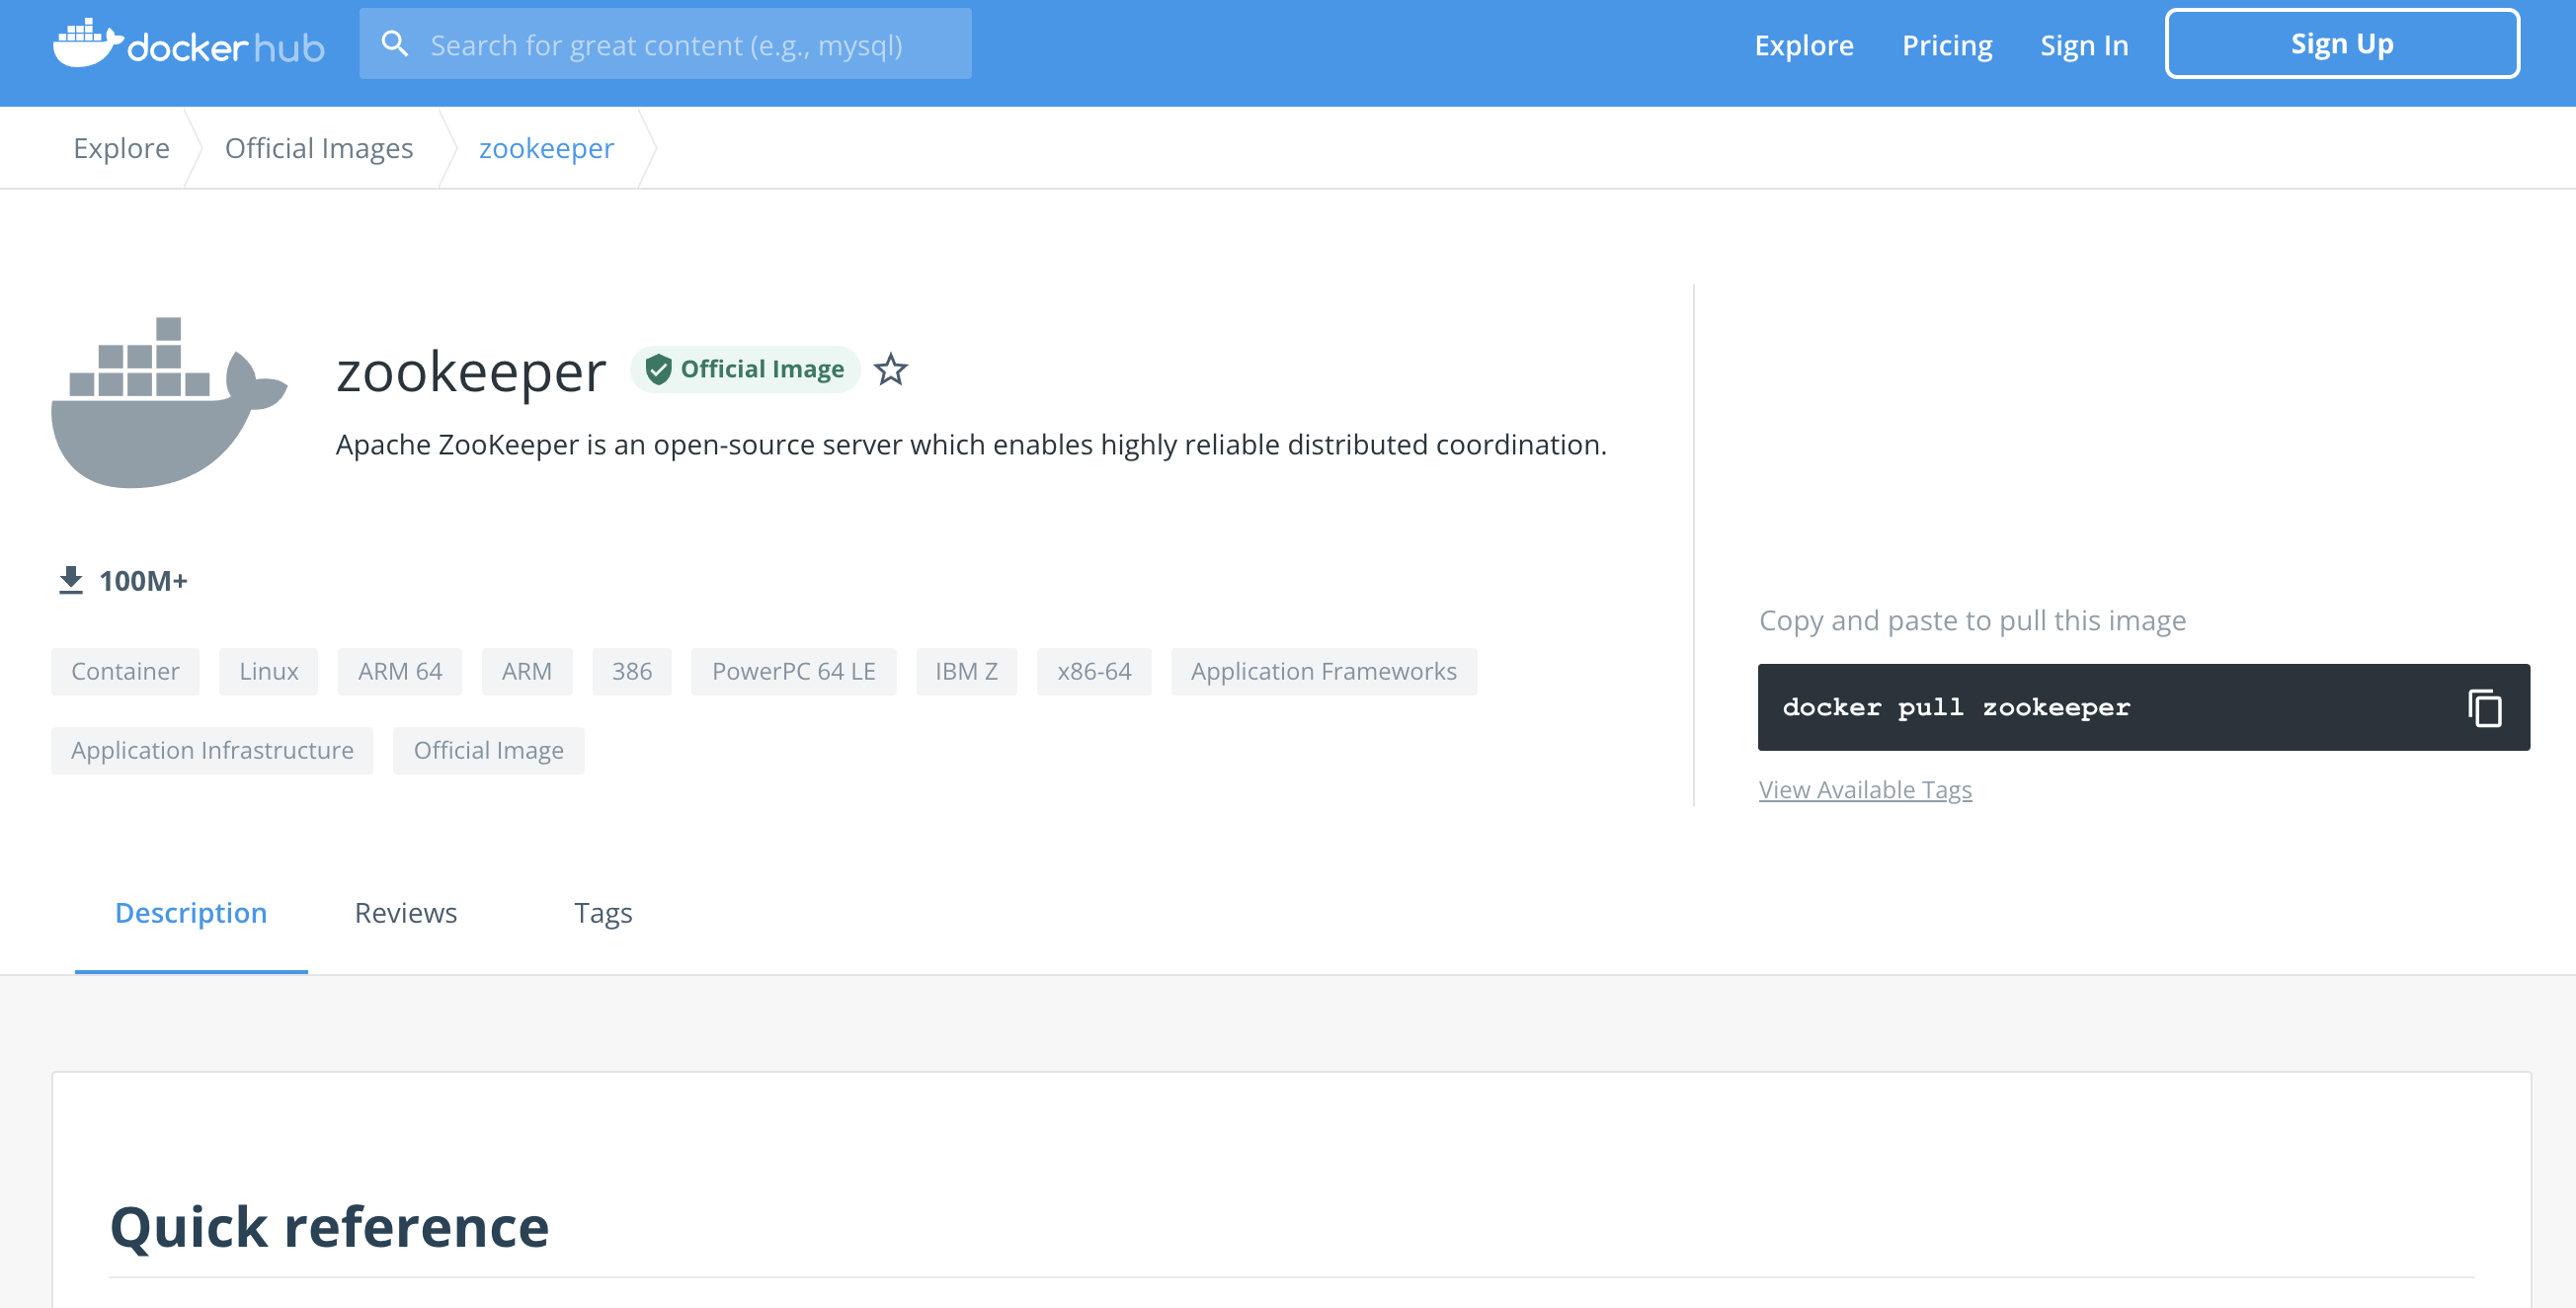Open Explore in the top navigation
This screenshot has height=1308, width=2576.
tap(1804, 45)
